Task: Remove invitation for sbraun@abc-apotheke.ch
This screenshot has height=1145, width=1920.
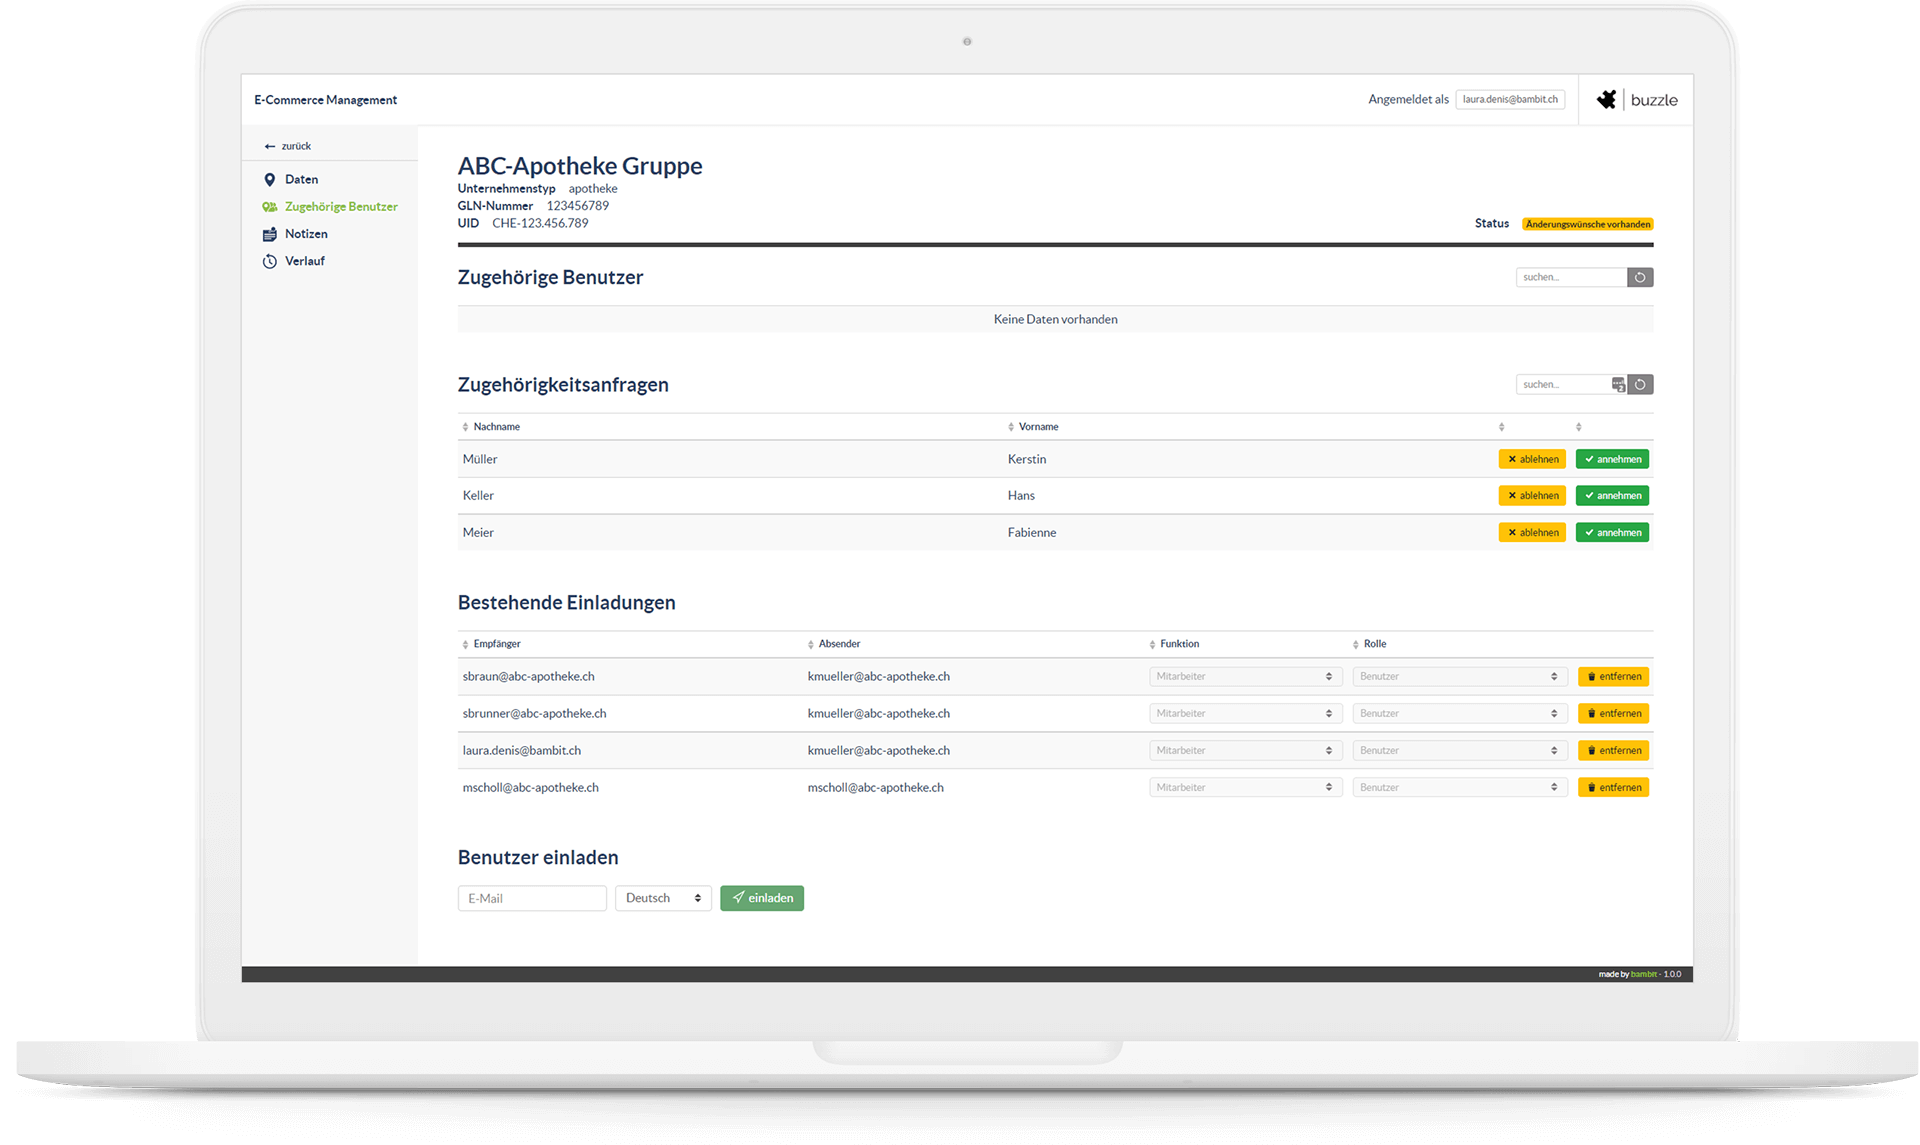Action: (1613, 676)
